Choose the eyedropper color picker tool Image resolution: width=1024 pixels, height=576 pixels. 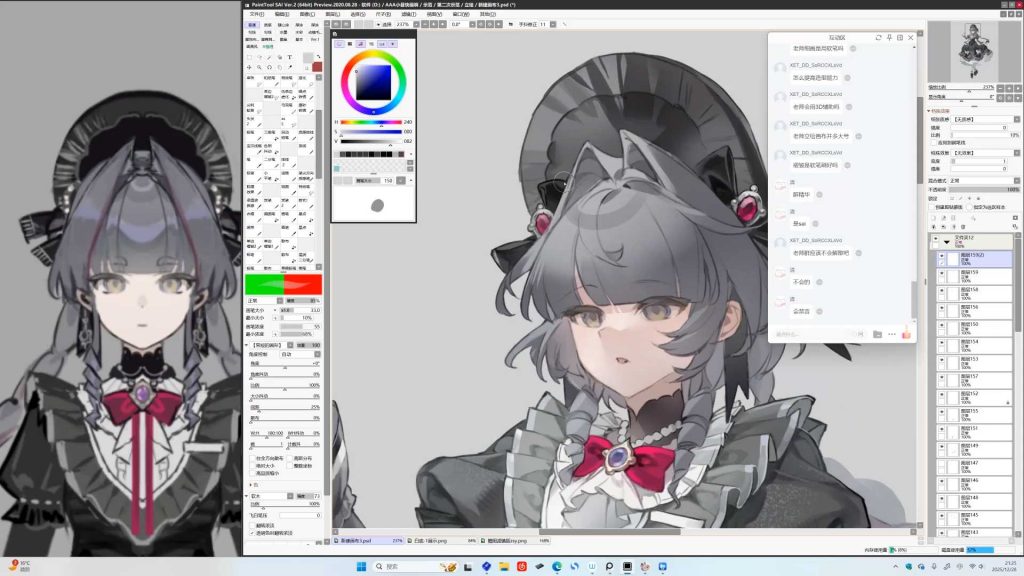coord(290,67)
